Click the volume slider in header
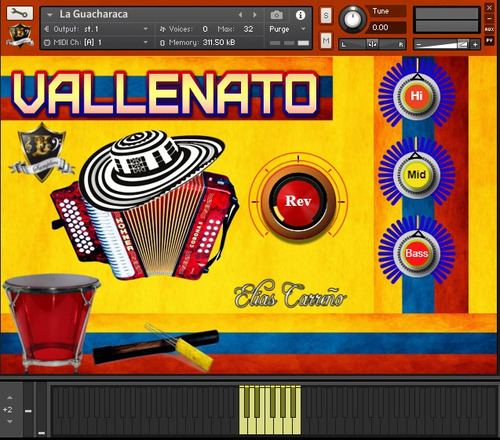 tap(447, 44)
